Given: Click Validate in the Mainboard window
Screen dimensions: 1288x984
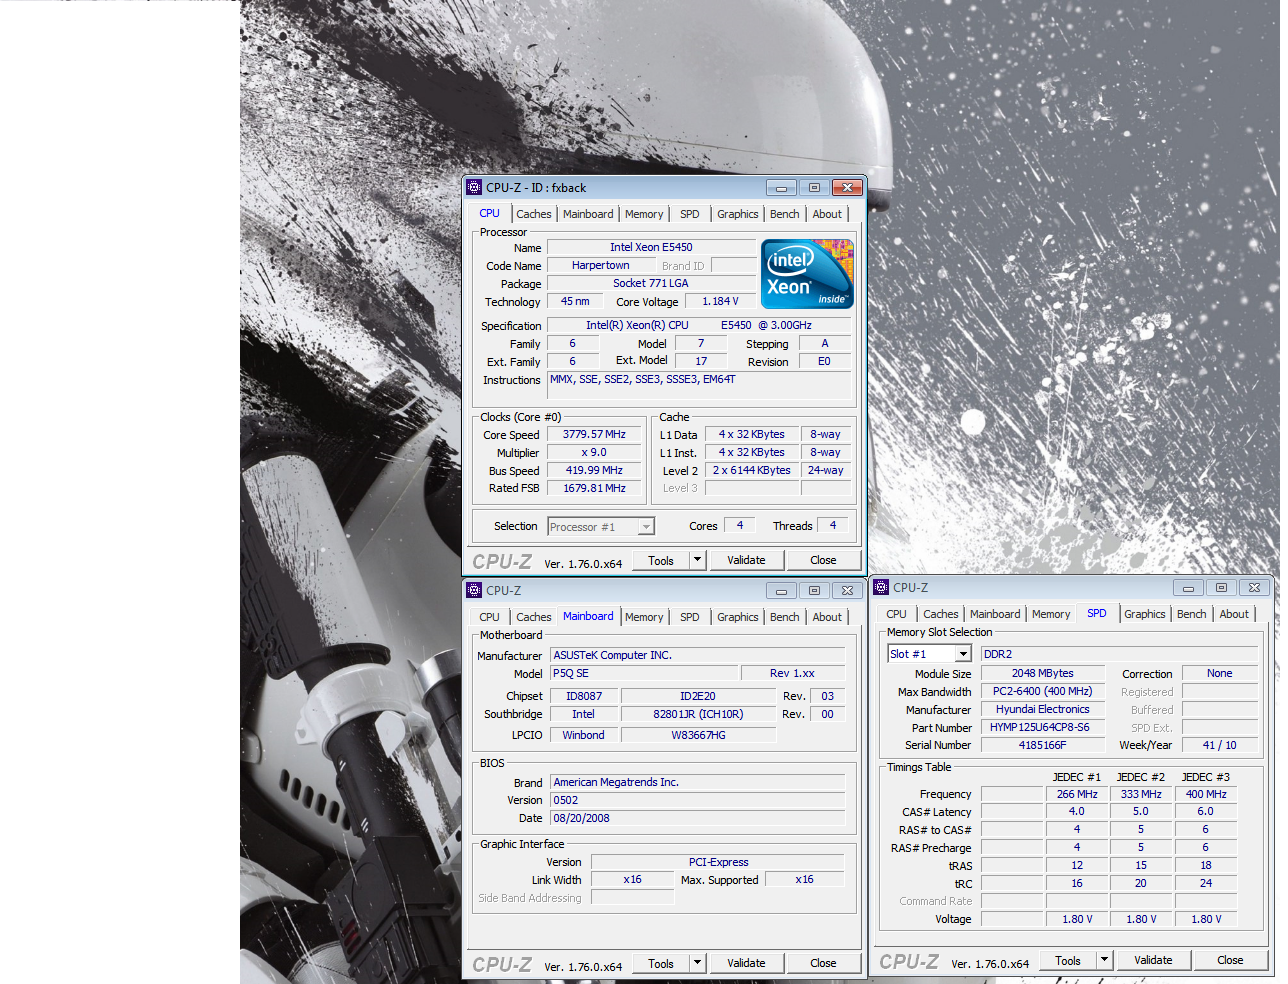Looking at the screenshot, I should click(x=746, y=963).
